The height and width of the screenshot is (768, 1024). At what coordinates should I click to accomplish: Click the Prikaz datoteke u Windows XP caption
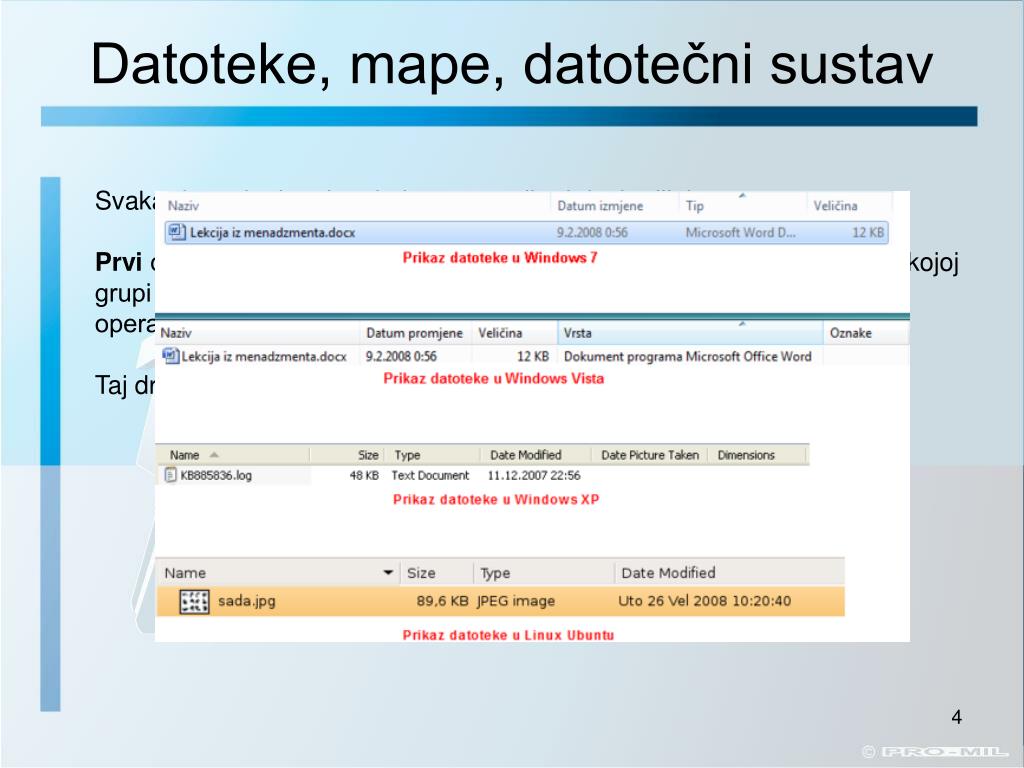tap(496, 500)
